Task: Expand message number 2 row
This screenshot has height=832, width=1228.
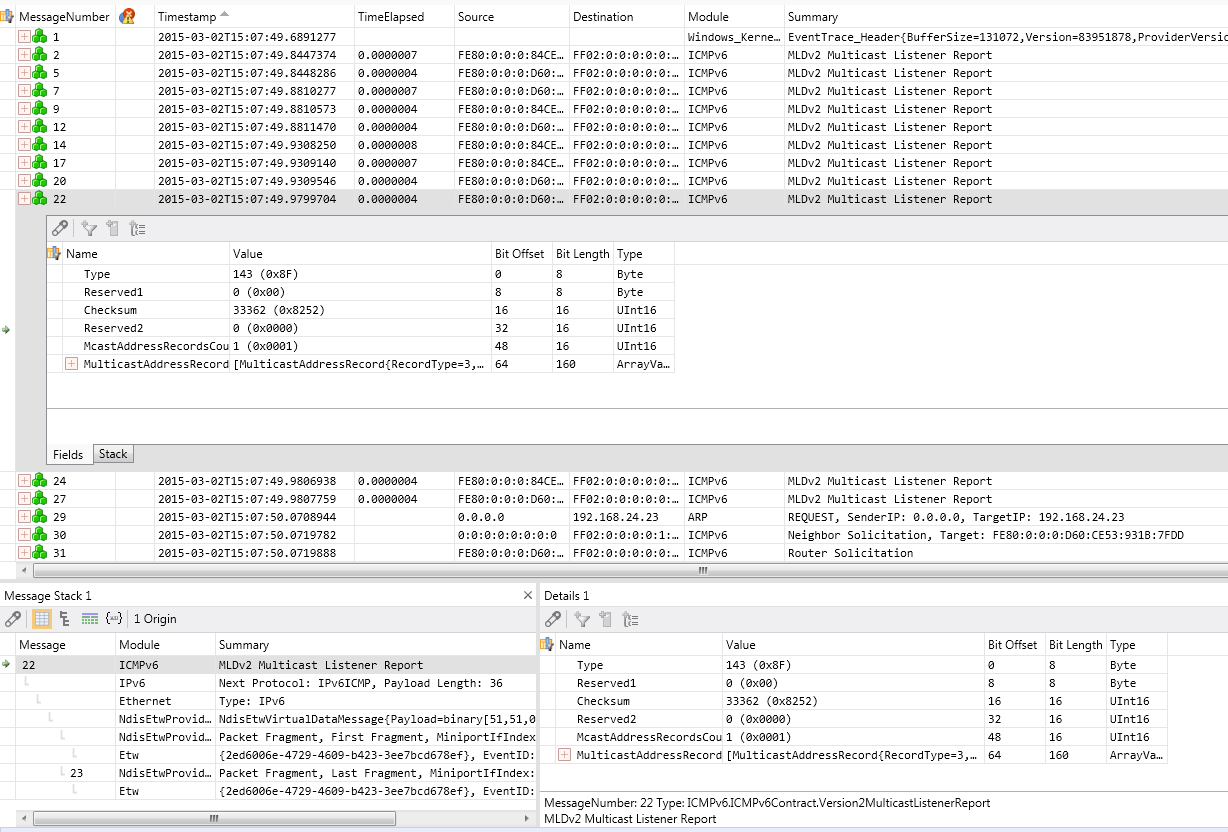Action: point(24,55)
